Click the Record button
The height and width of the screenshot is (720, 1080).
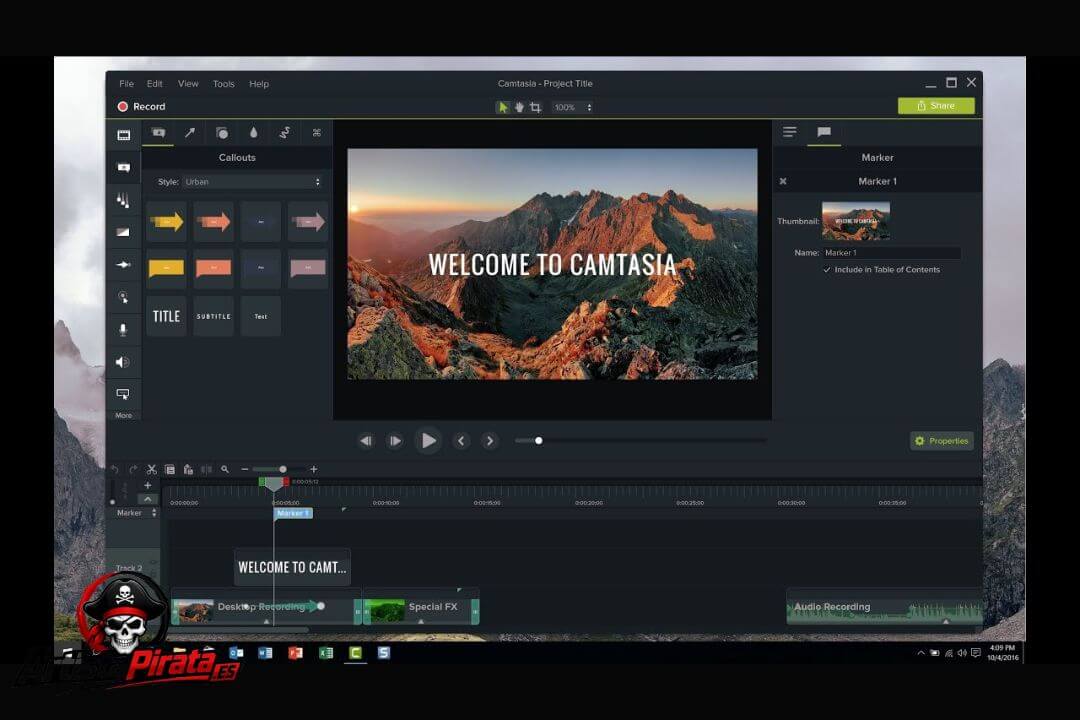[x=141, y=106]
